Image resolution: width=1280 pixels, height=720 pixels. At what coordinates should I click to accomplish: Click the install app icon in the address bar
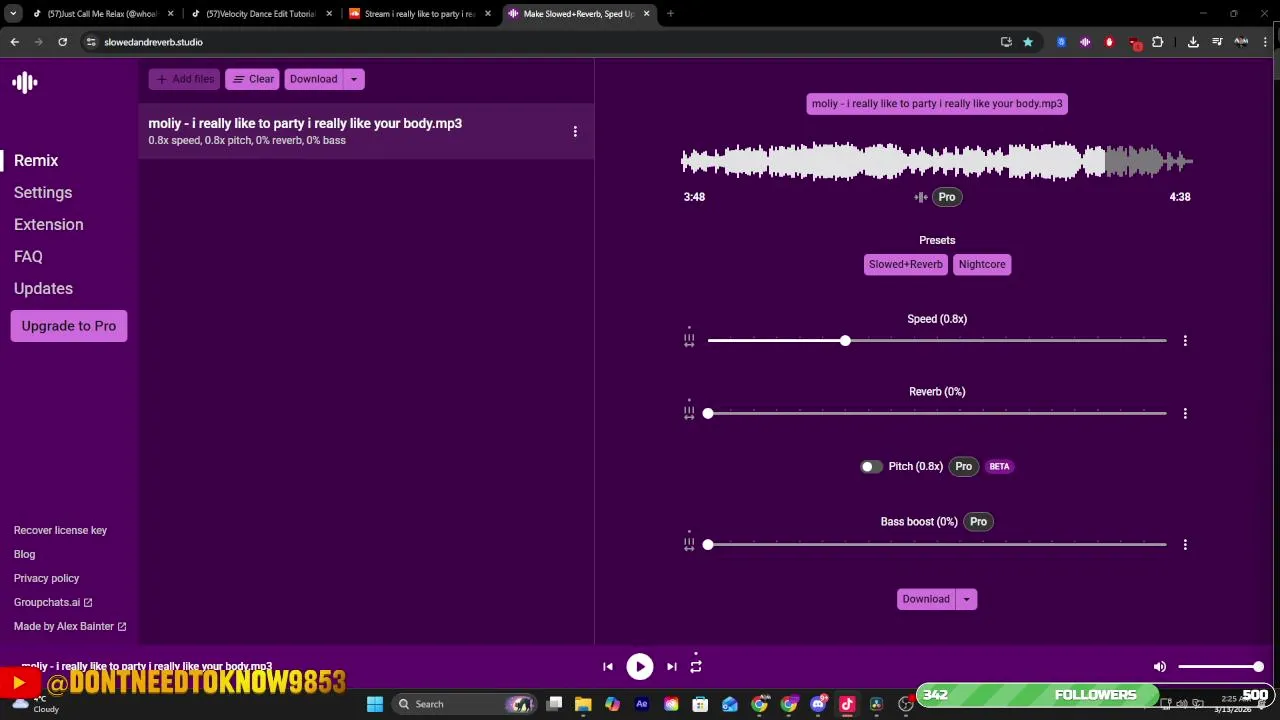(x=1006, y=42)
